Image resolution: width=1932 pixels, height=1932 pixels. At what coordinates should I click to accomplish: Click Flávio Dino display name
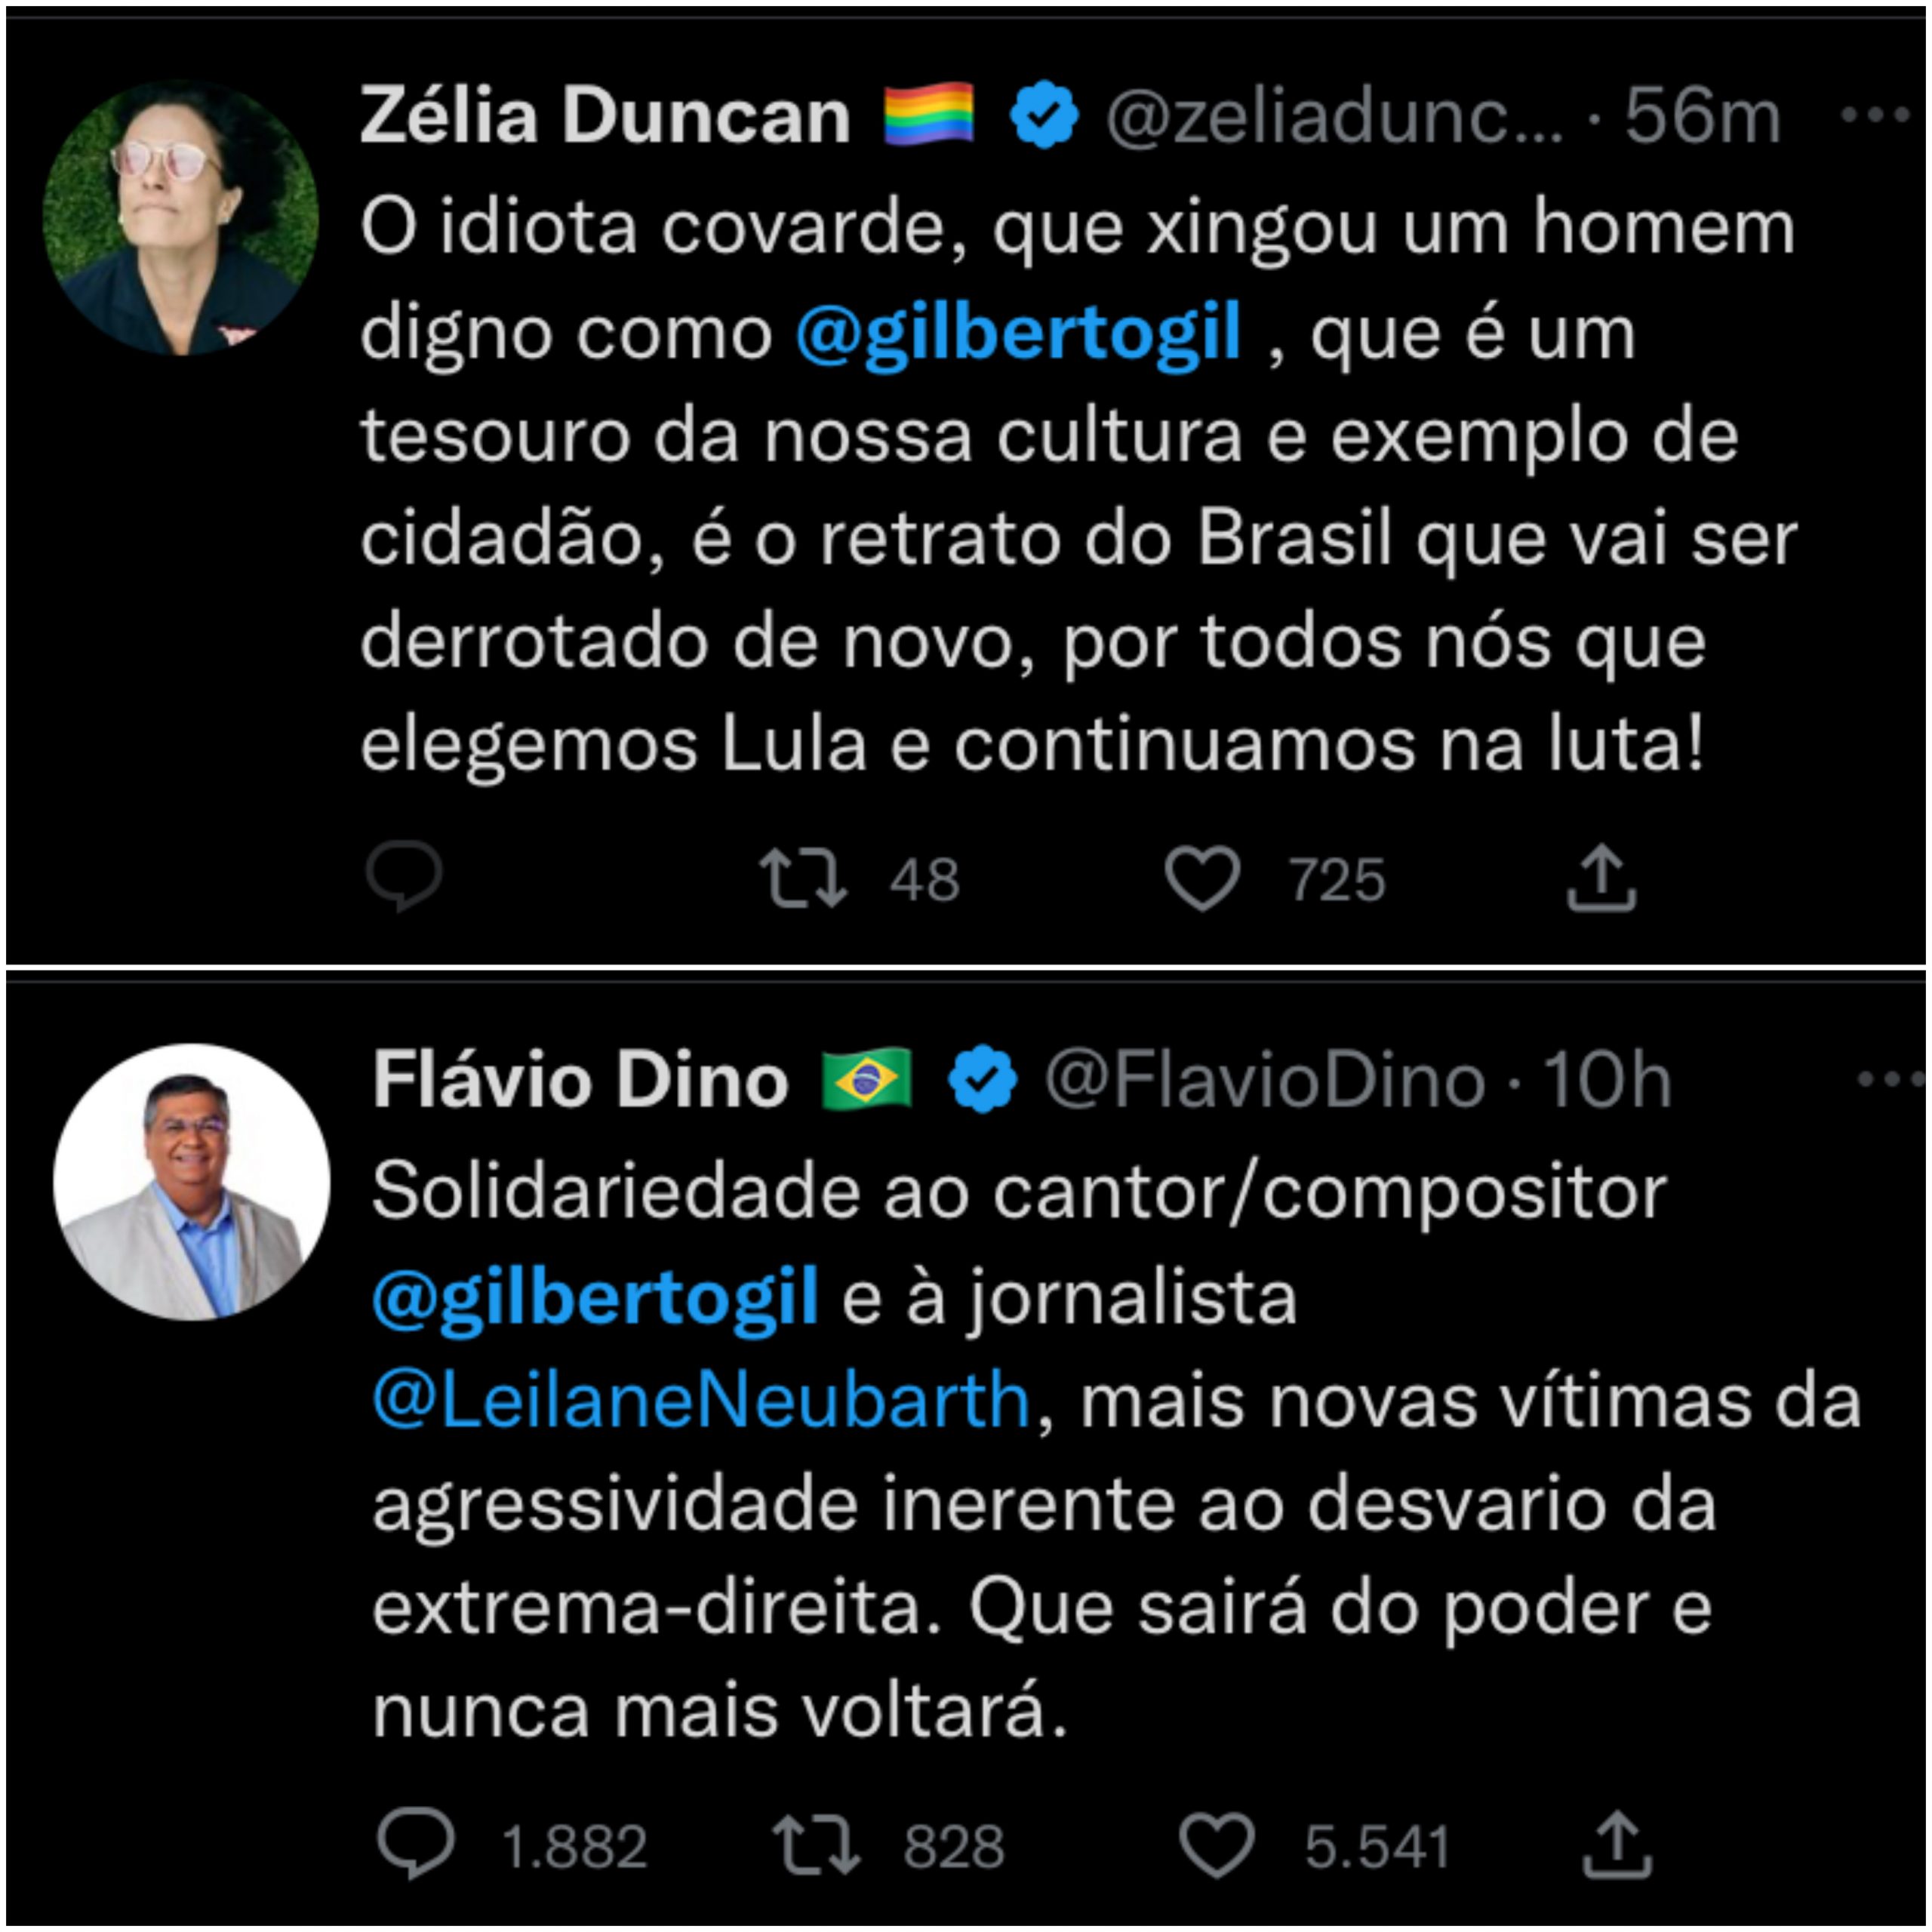click(581, 1080)
